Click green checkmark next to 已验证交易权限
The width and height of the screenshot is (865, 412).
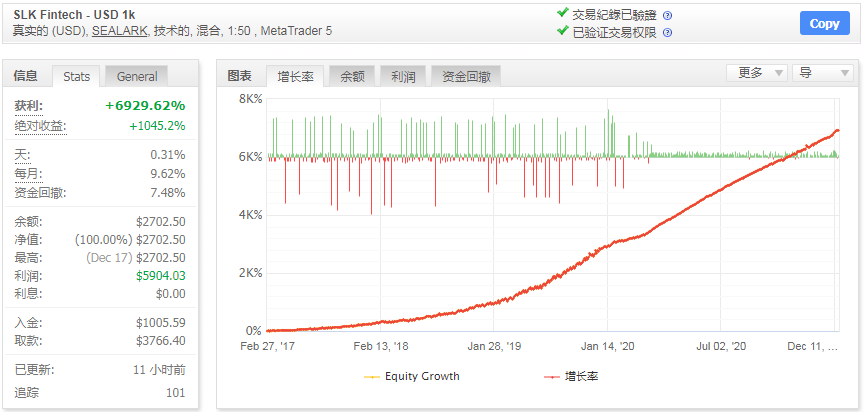coord(562,30)
